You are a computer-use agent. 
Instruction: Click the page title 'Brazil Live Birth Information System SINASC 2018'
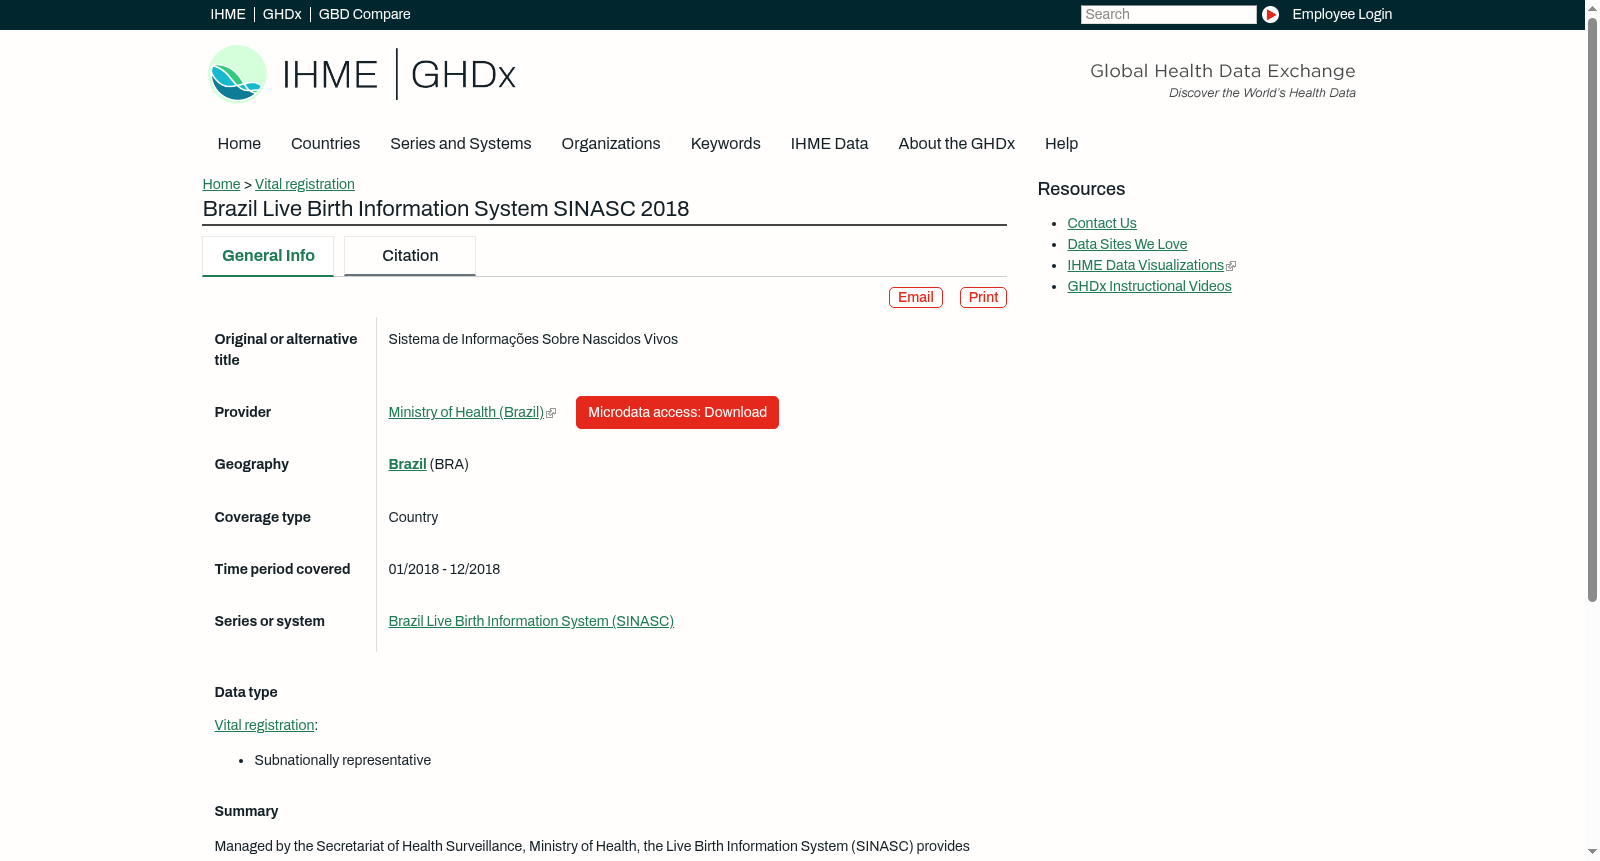tap(446, 209)
